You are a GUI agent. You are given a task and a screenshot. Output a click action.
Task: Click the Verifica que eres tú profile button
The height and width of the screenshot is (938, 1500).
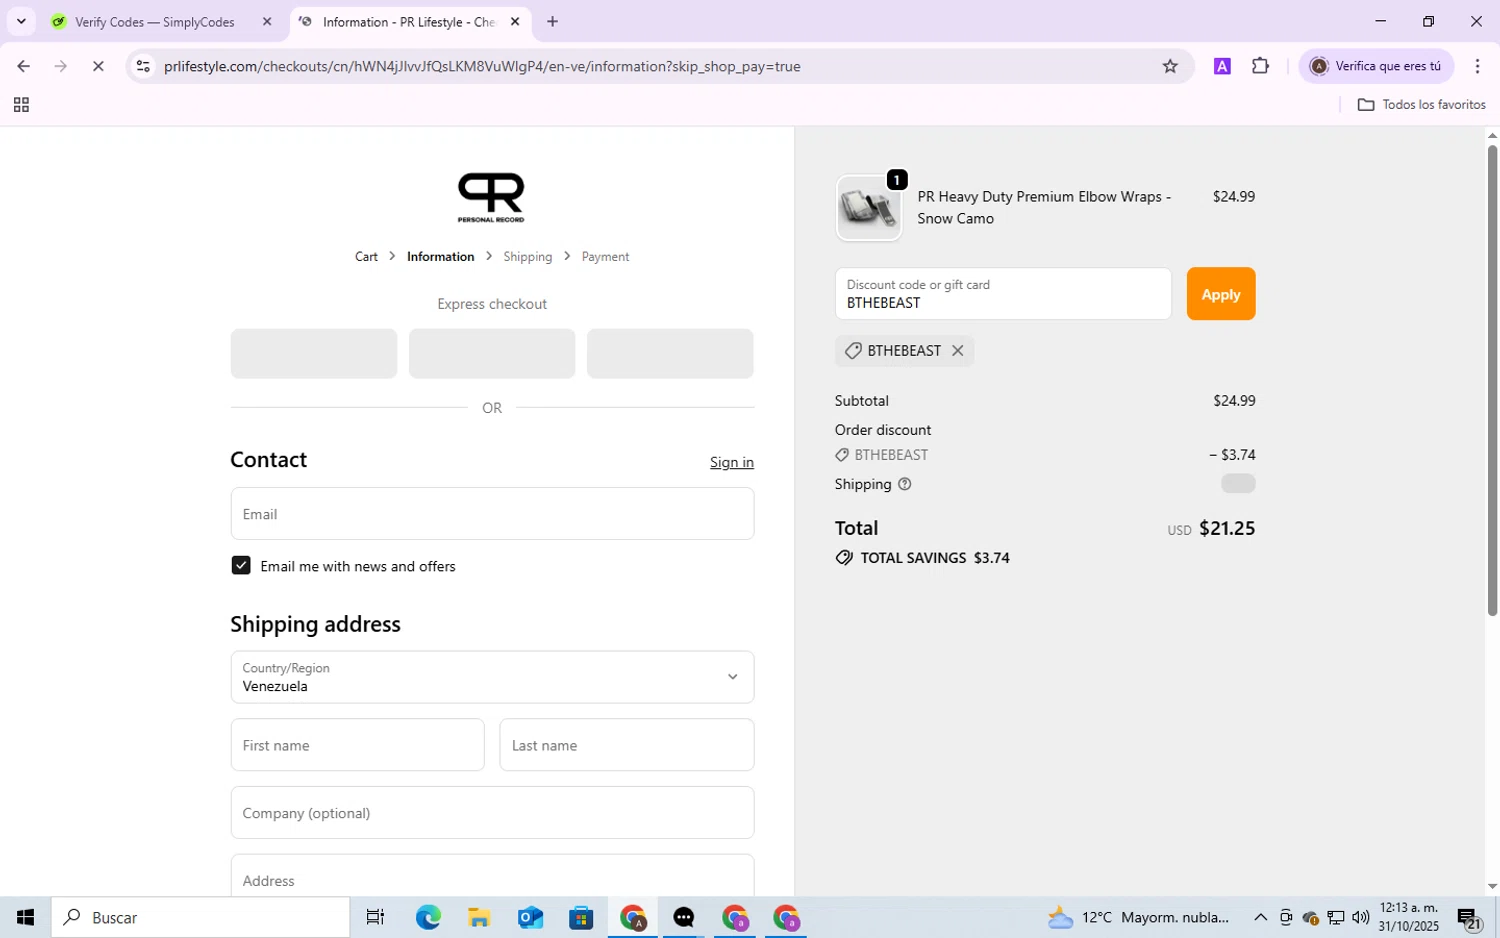pyautogui.click(x=1375, y=66)
